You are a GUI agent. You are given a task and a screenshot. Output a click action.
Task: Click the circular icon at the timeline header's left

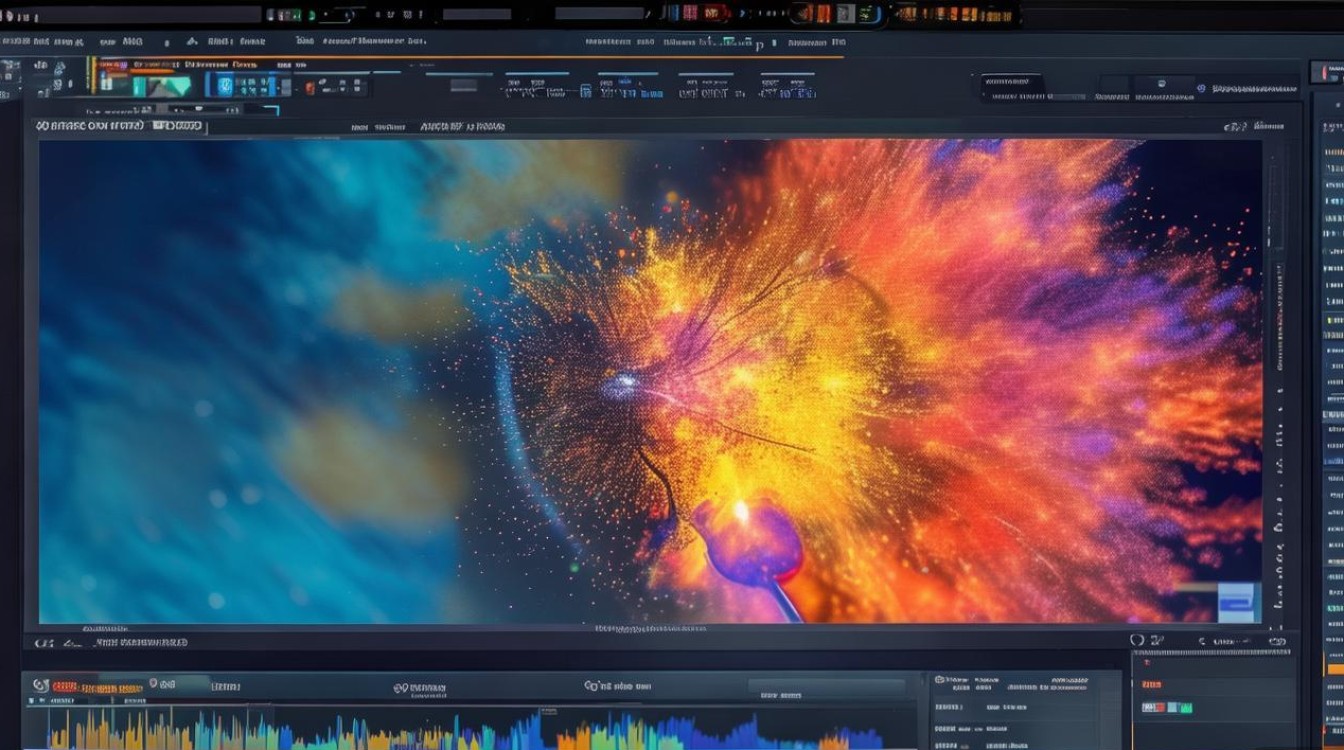pos(40,686)
